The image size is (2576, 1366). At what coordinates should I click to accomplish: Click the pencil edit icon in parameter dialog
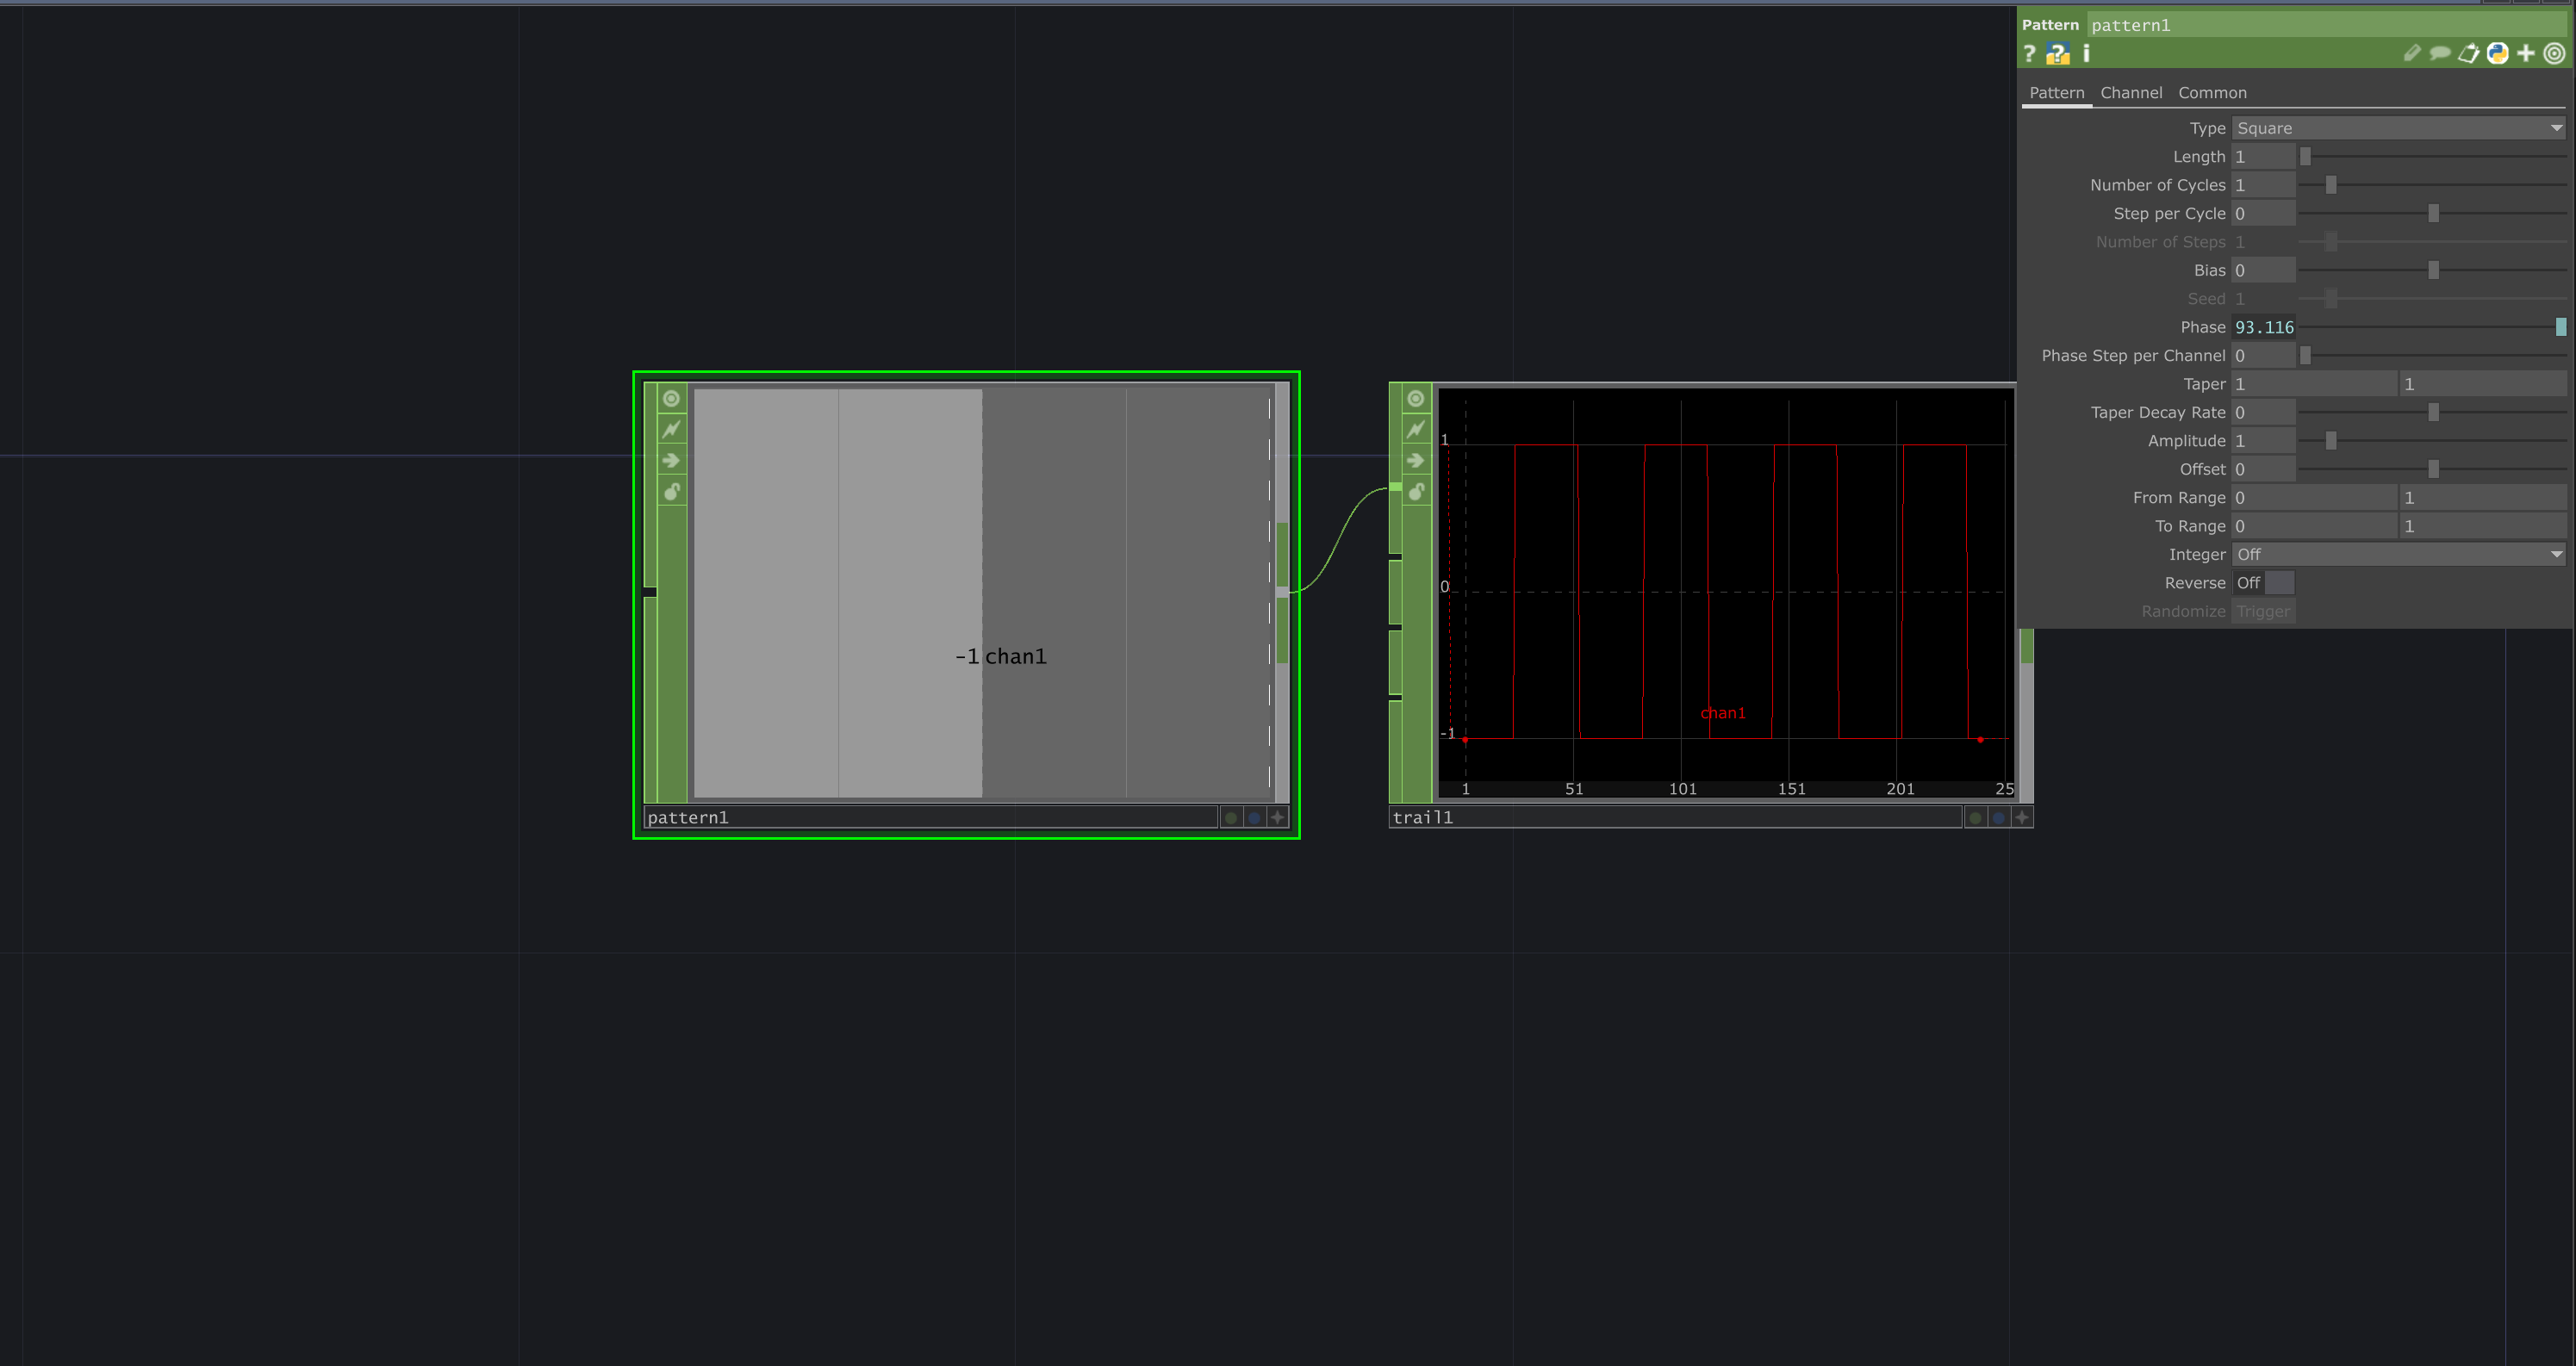[2411, 54]
